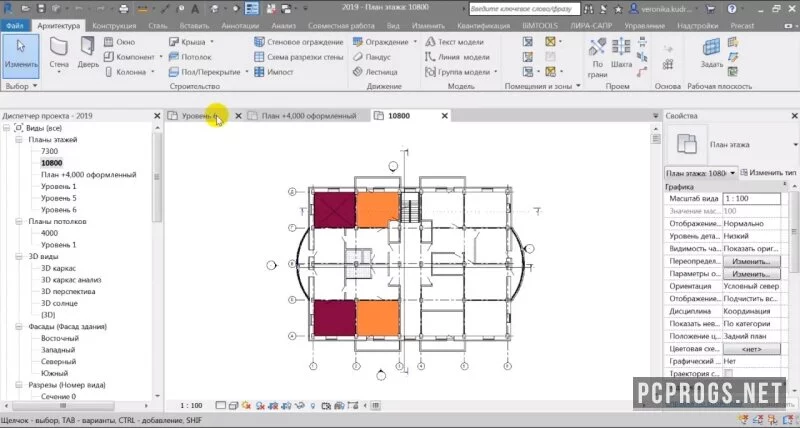Open the ЛИРА-САПР ribbon tab
800x428 pixels.
(x=591, y=26)
